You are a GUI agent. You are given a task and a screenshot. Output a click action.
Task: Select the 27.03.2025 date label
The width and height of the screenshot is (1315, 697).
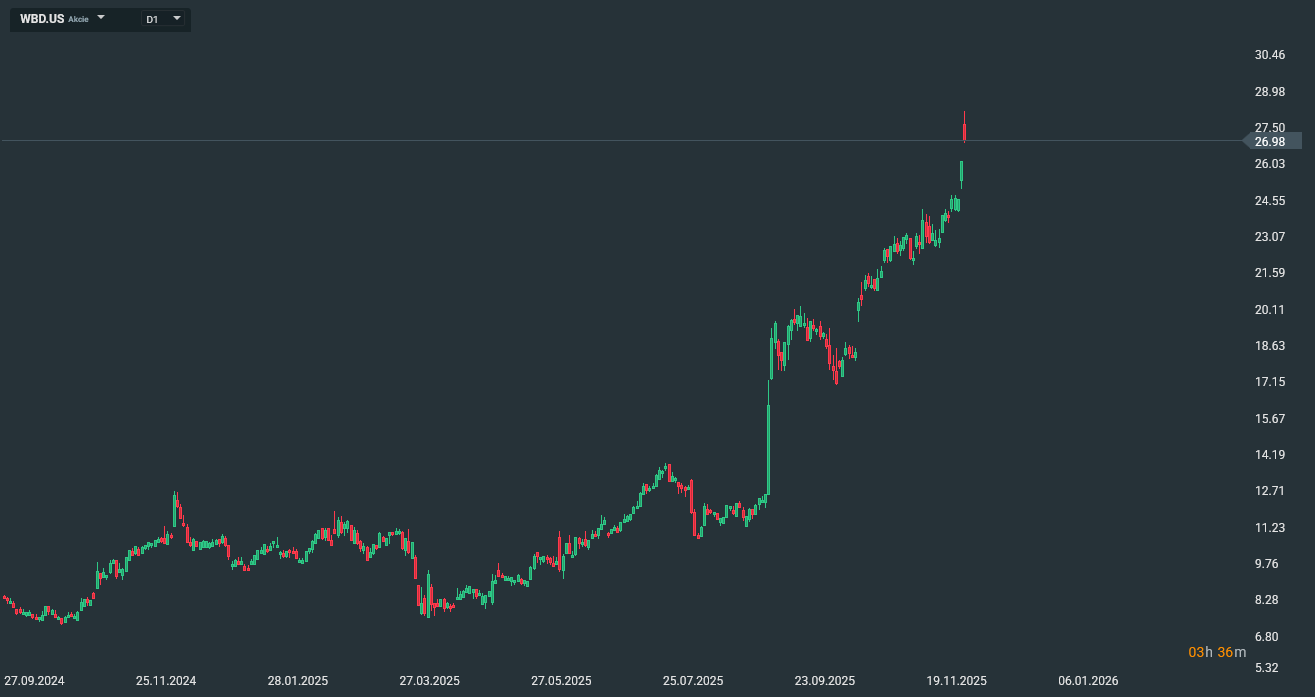[430, 681]
